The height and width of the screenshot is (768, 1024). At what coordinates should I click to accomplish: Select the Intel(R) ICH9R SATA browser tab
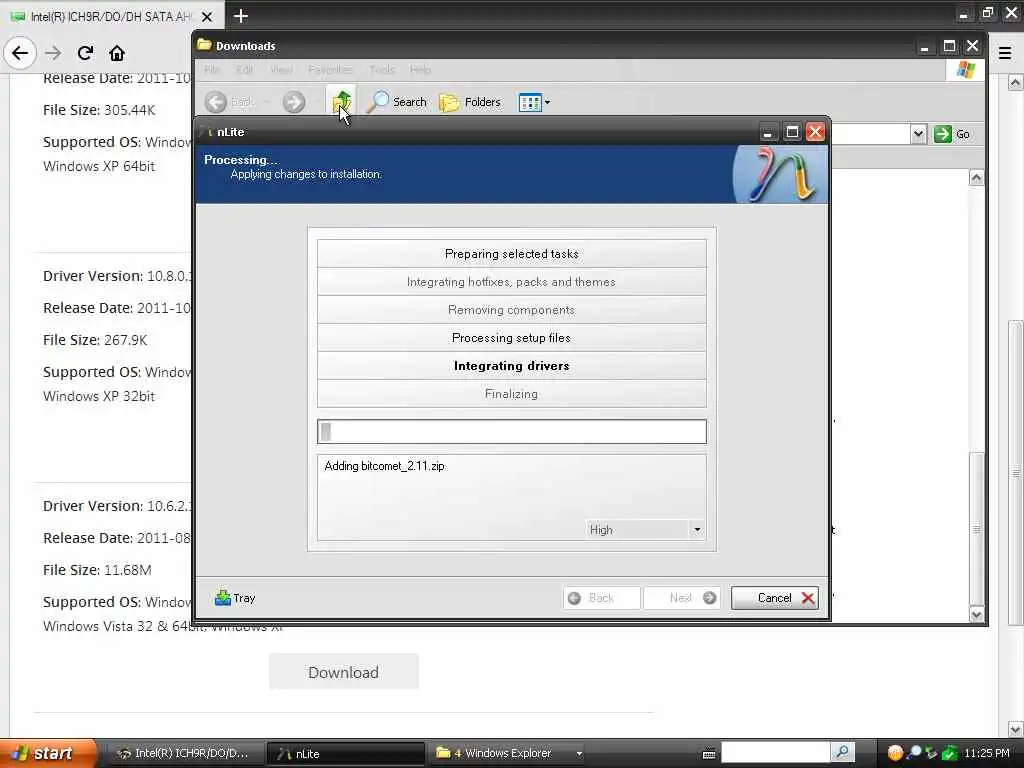(111, 16)
